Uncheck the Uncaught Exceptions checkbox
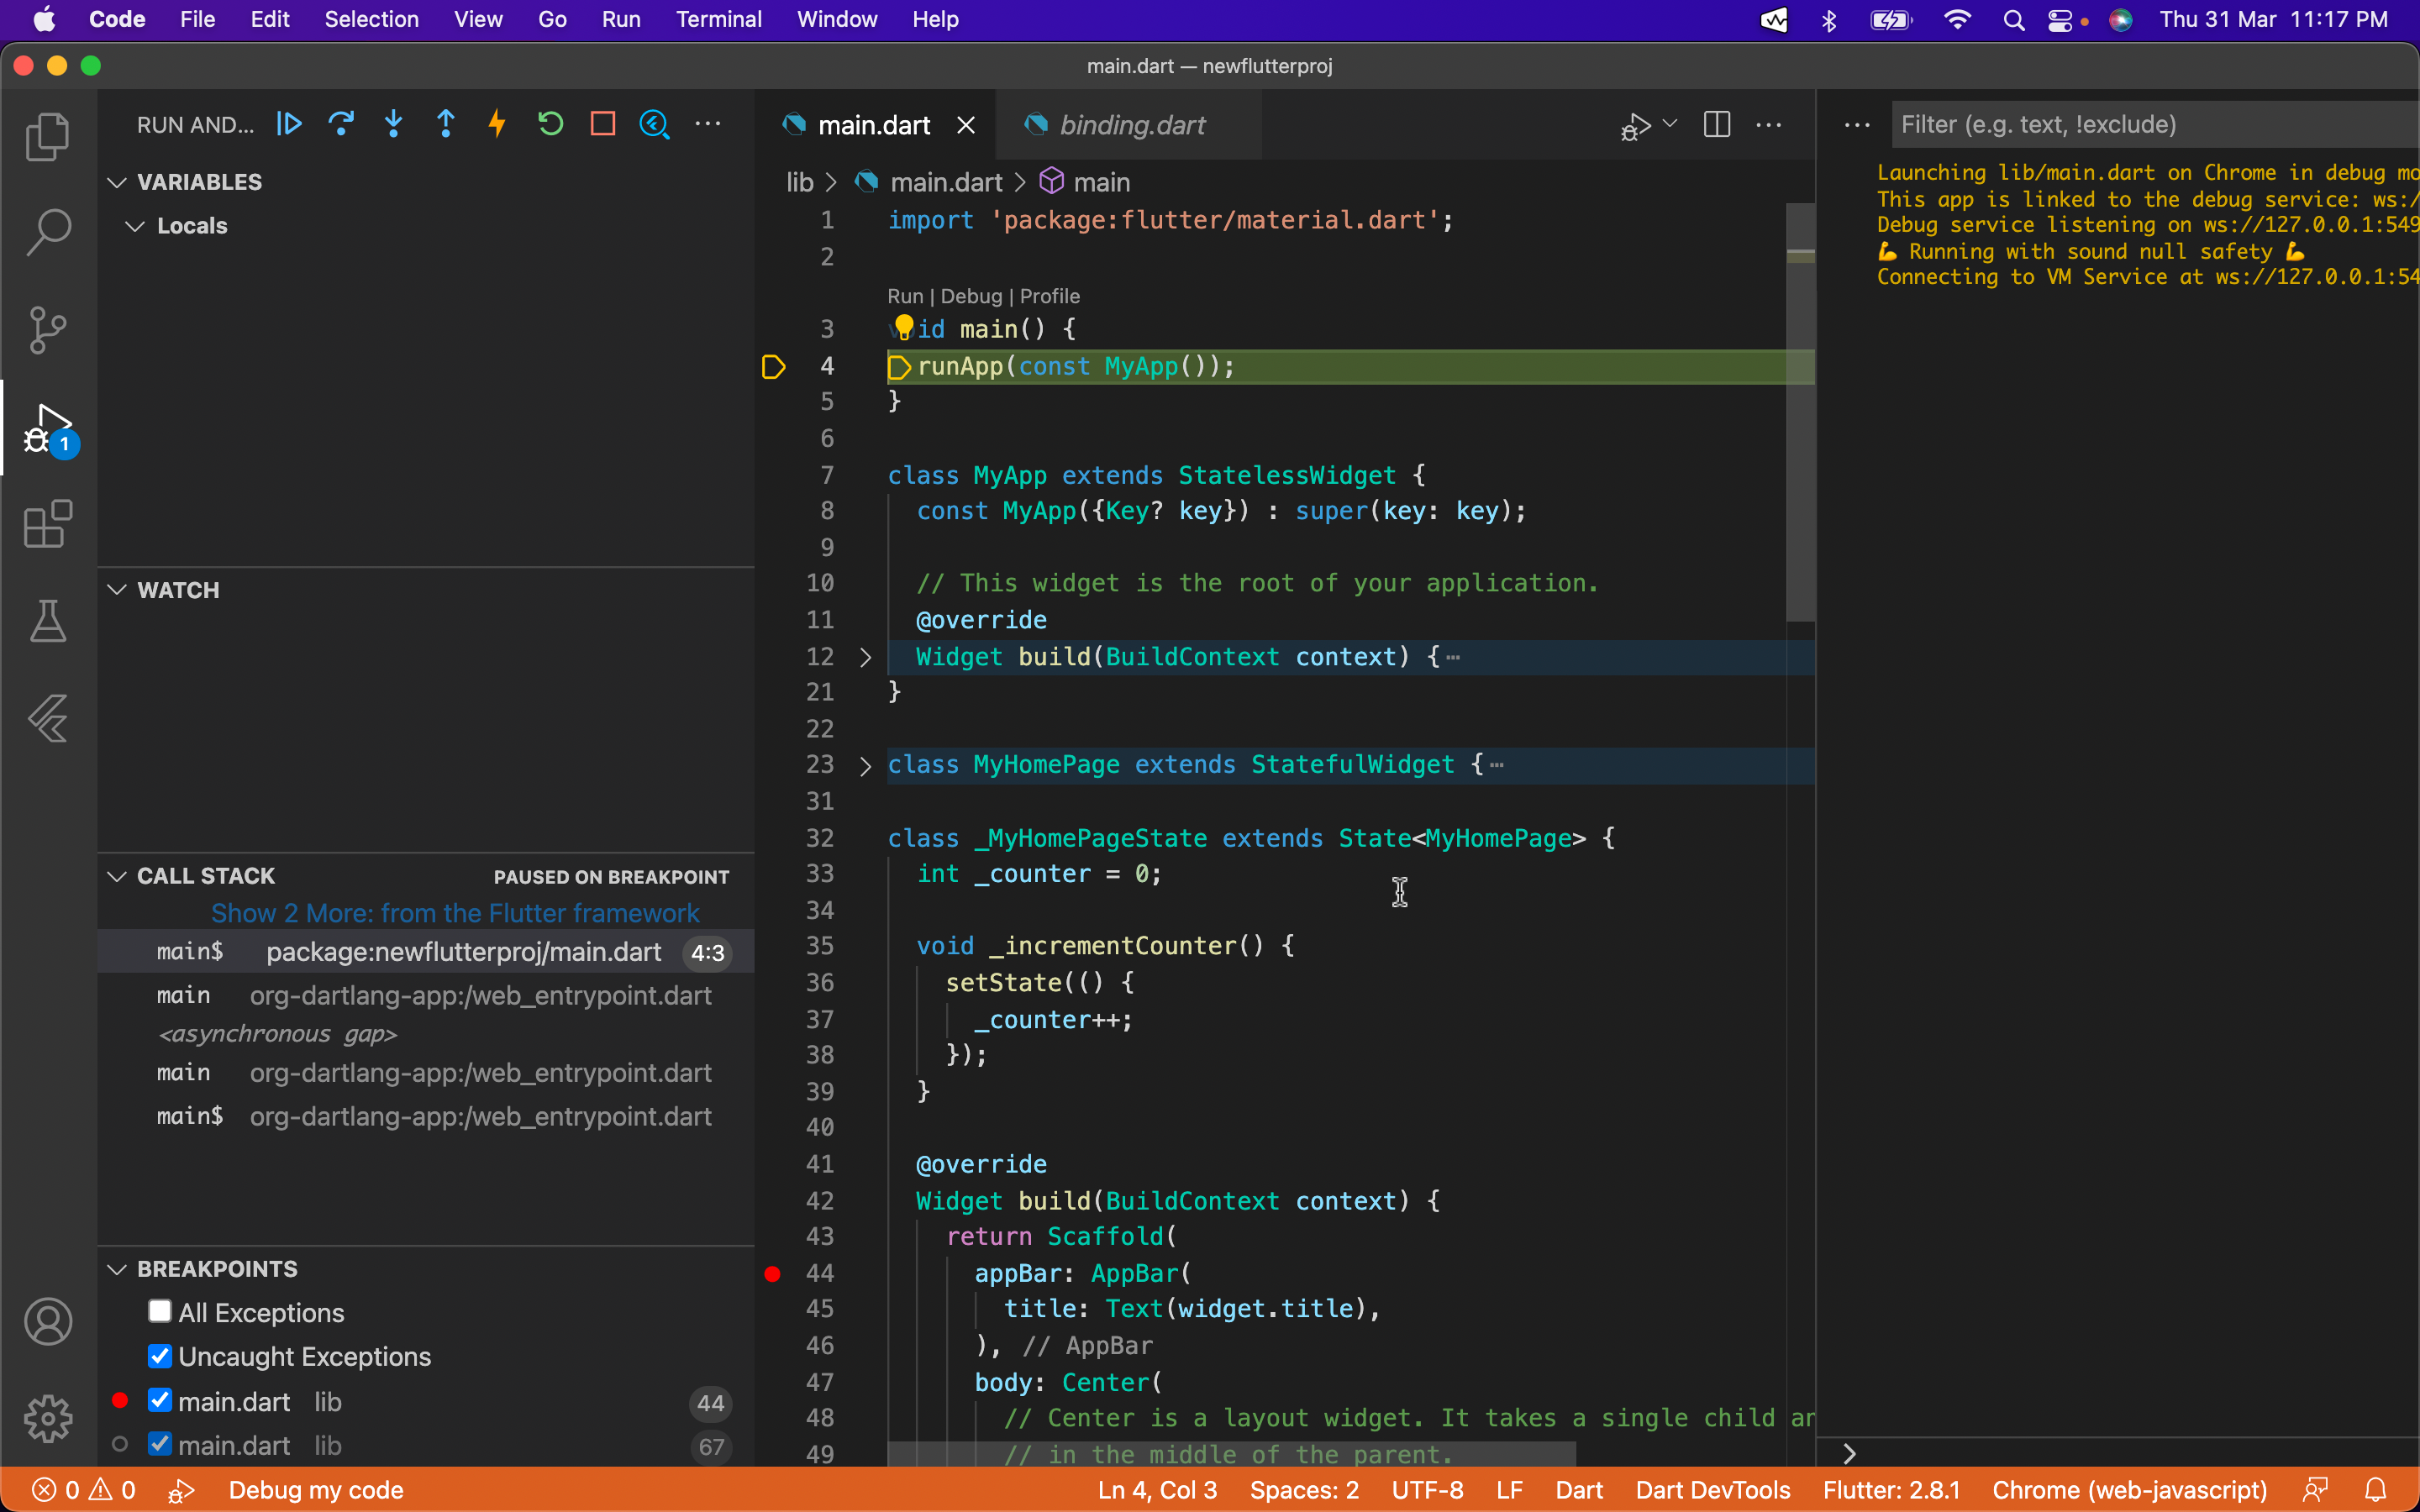Viewport: 2420px width, 1512px height. pos(160,1356)
